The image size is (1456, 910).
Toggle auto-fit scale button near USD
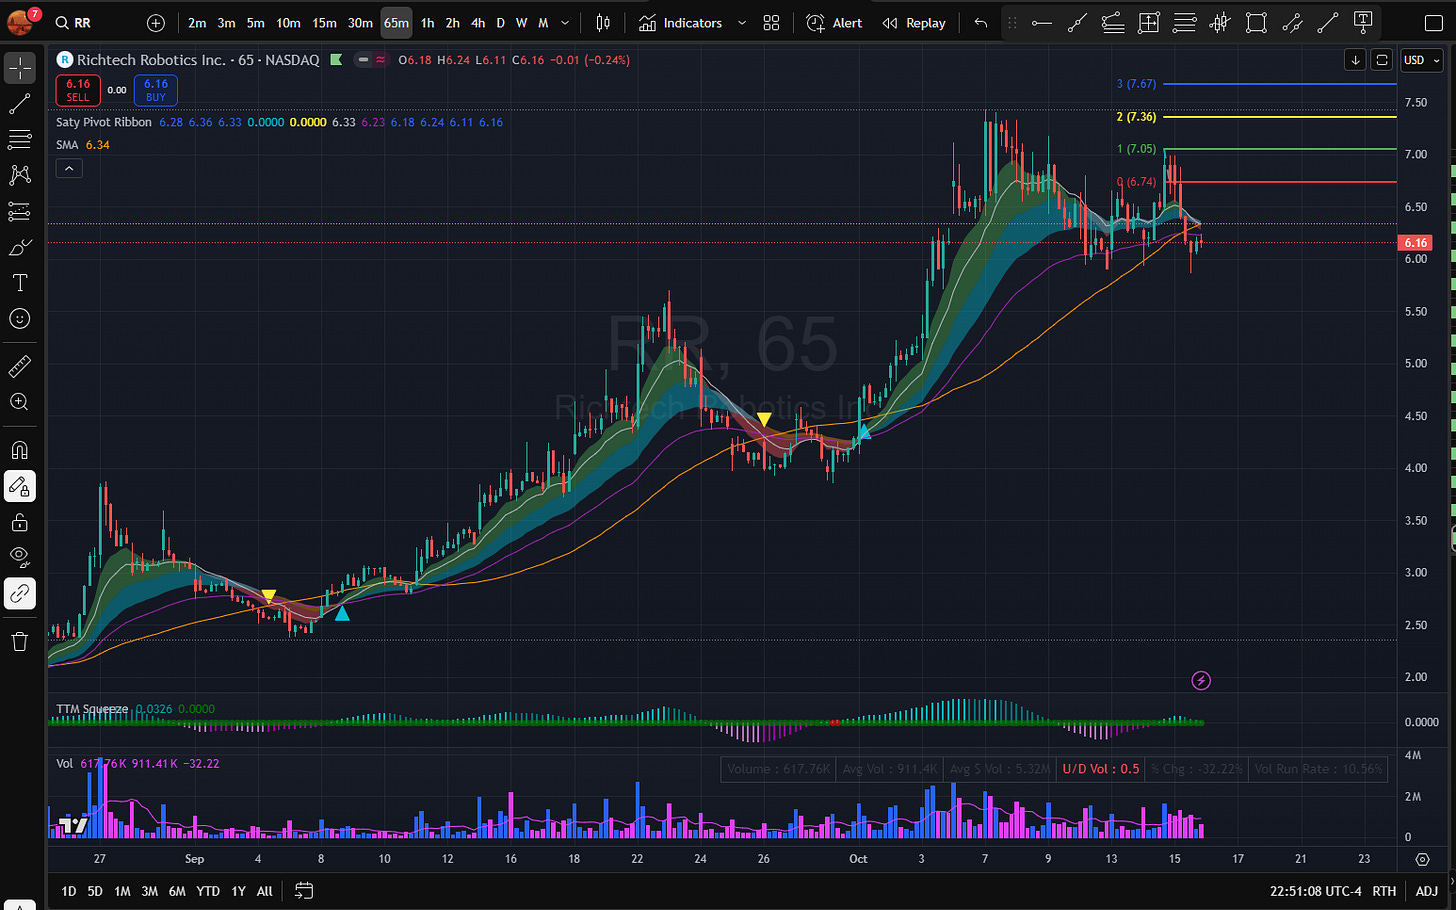pos(1382,60)
